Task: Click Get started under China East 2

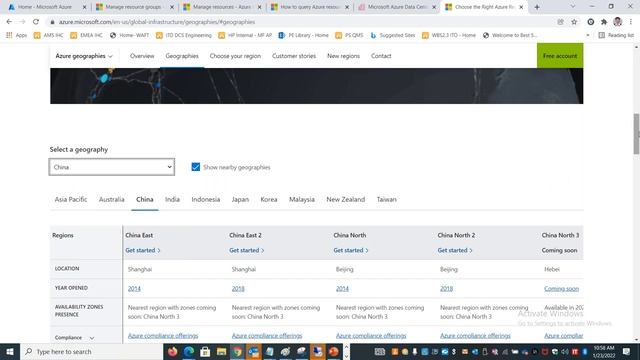Action: click(x=247, y=250)
